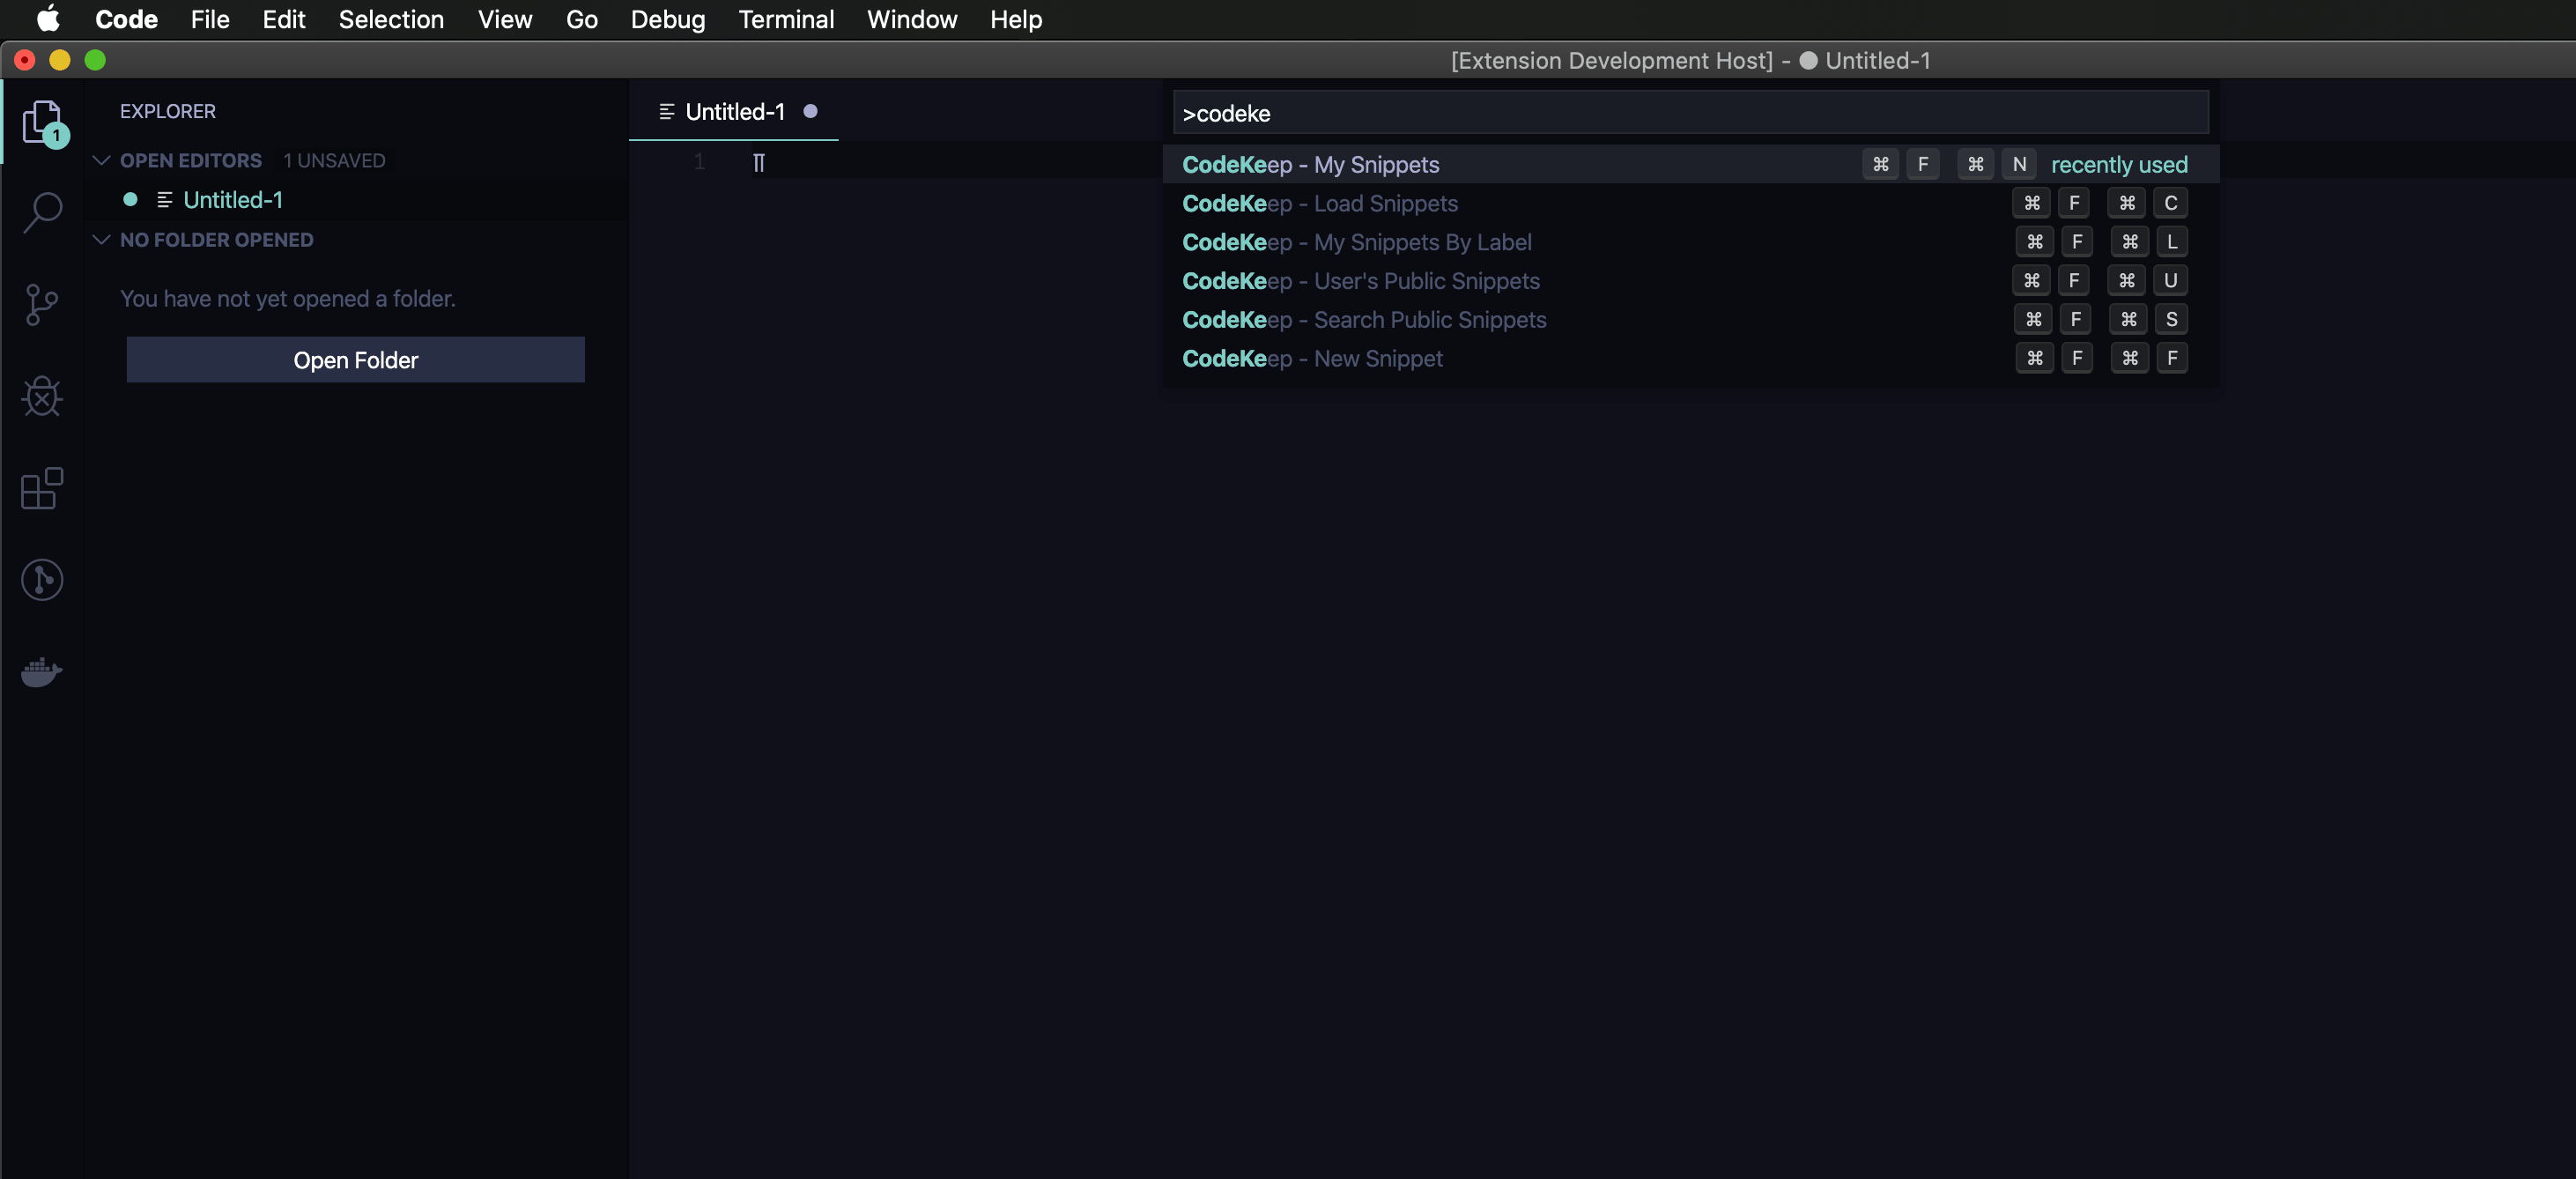The image size is (2576, 1179).
Task: Open the Source Control view icon
Action: tap(42, 304)
